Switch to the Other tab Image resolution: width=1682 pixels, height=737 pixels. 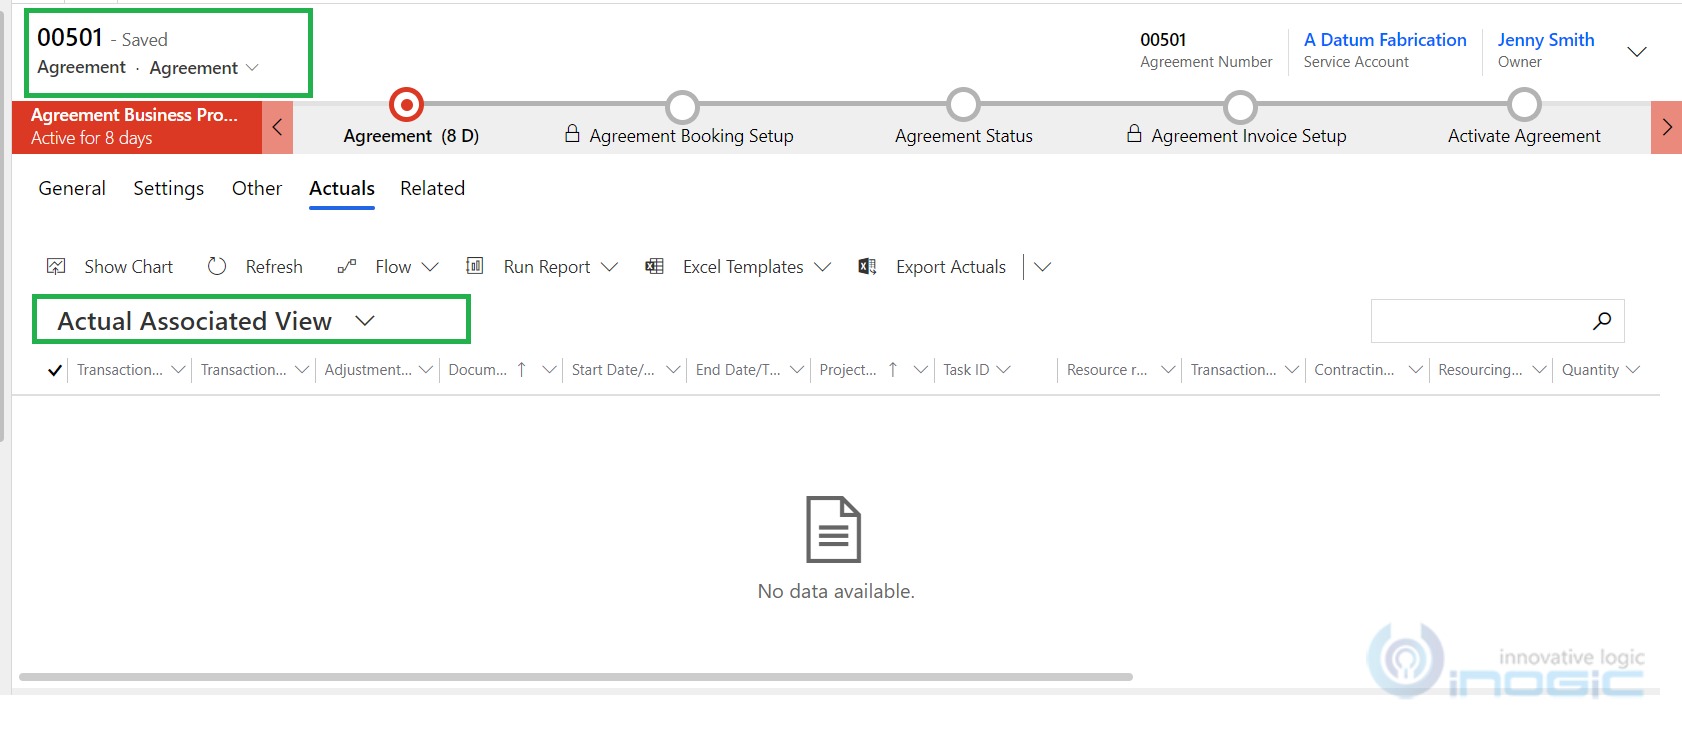[x=257, y=188]
